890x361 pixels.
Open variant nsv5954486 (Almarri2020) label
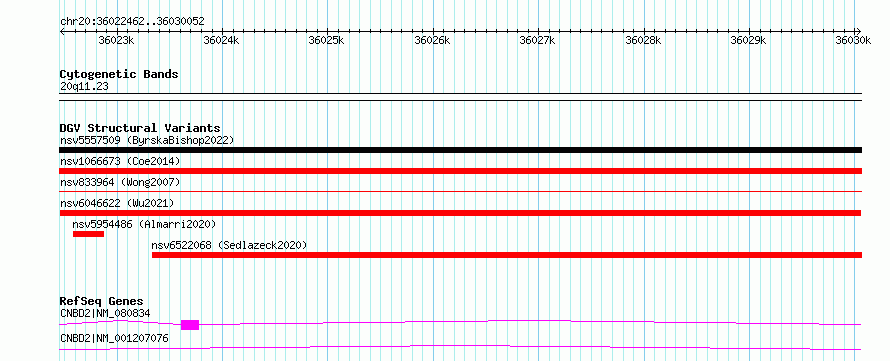click(x=145, y=224)
